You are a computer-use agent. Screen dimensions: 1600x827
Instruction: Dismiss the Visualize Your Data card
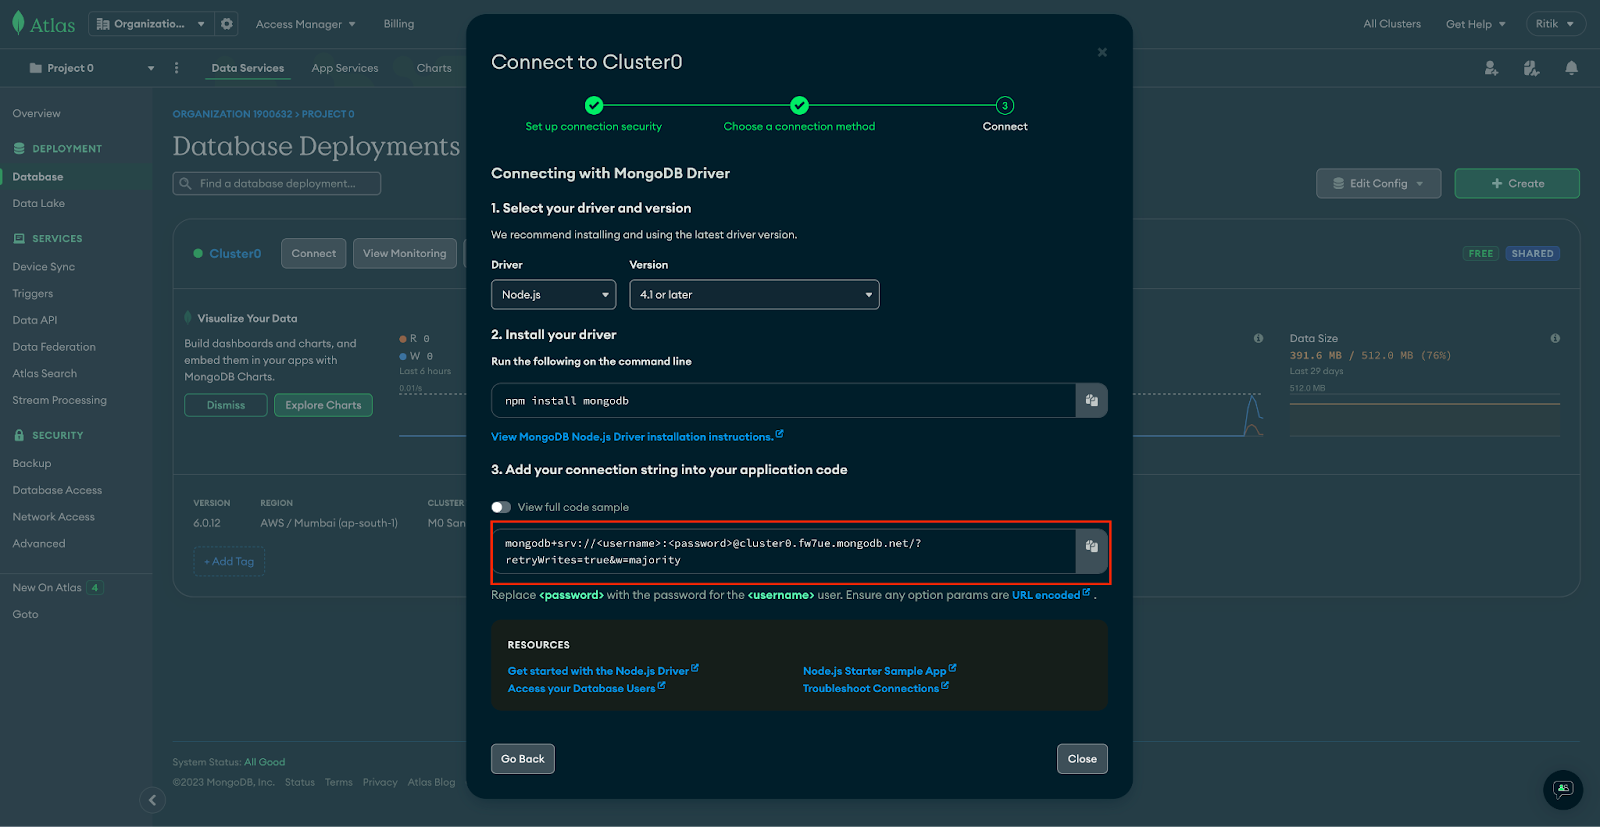click(226, 405)
